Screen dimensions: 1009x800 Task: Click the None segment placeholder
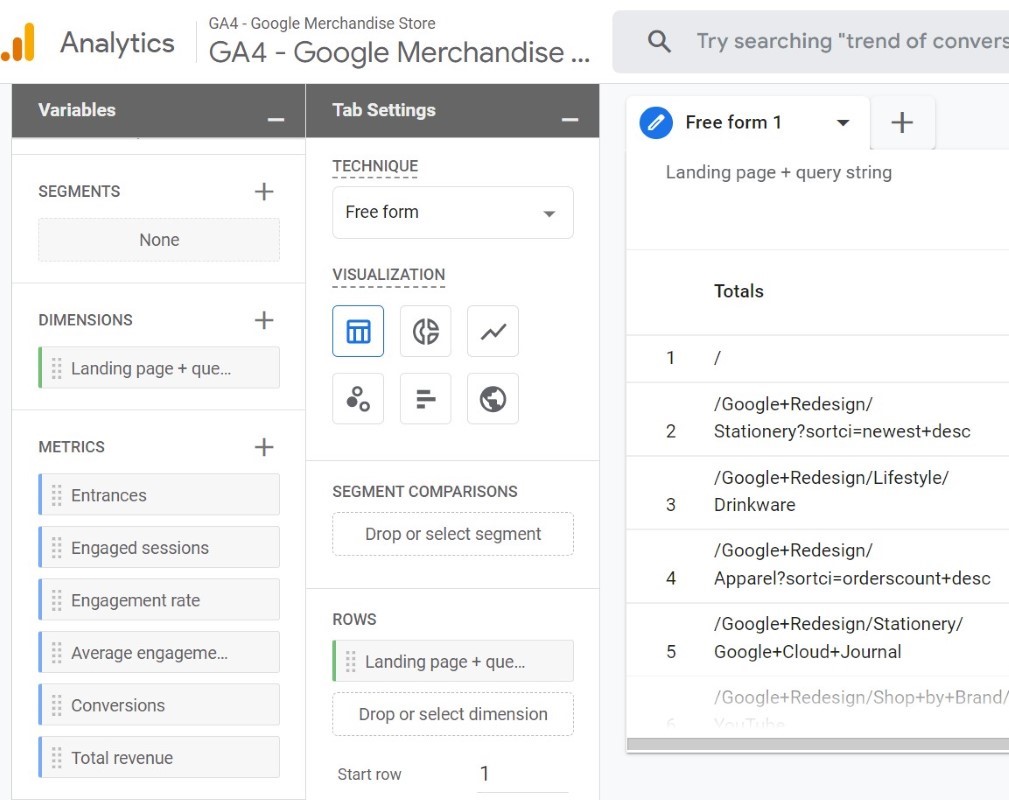point(159,240)
